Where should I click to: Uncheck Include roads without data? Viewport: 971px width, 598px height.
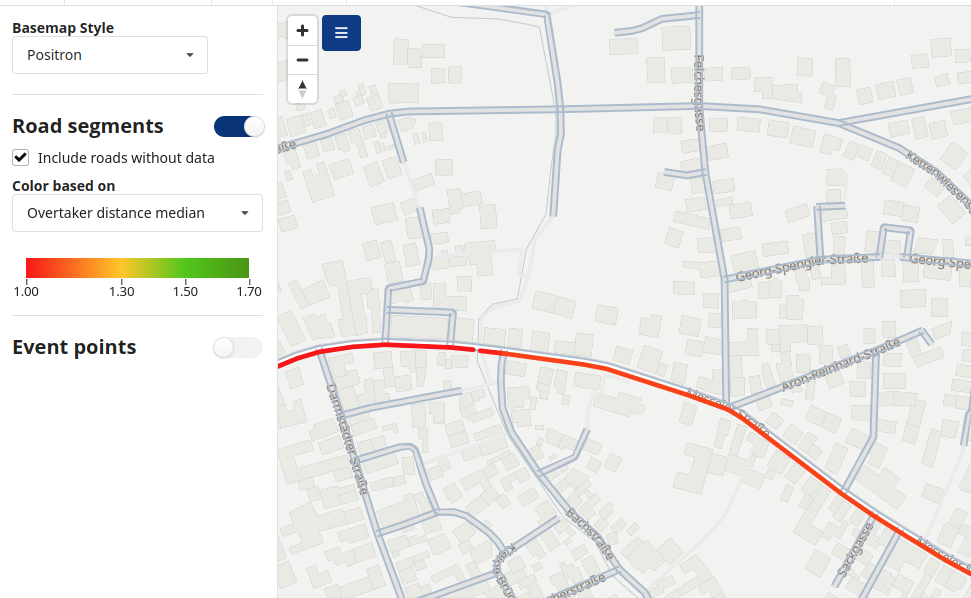(21, 157)
